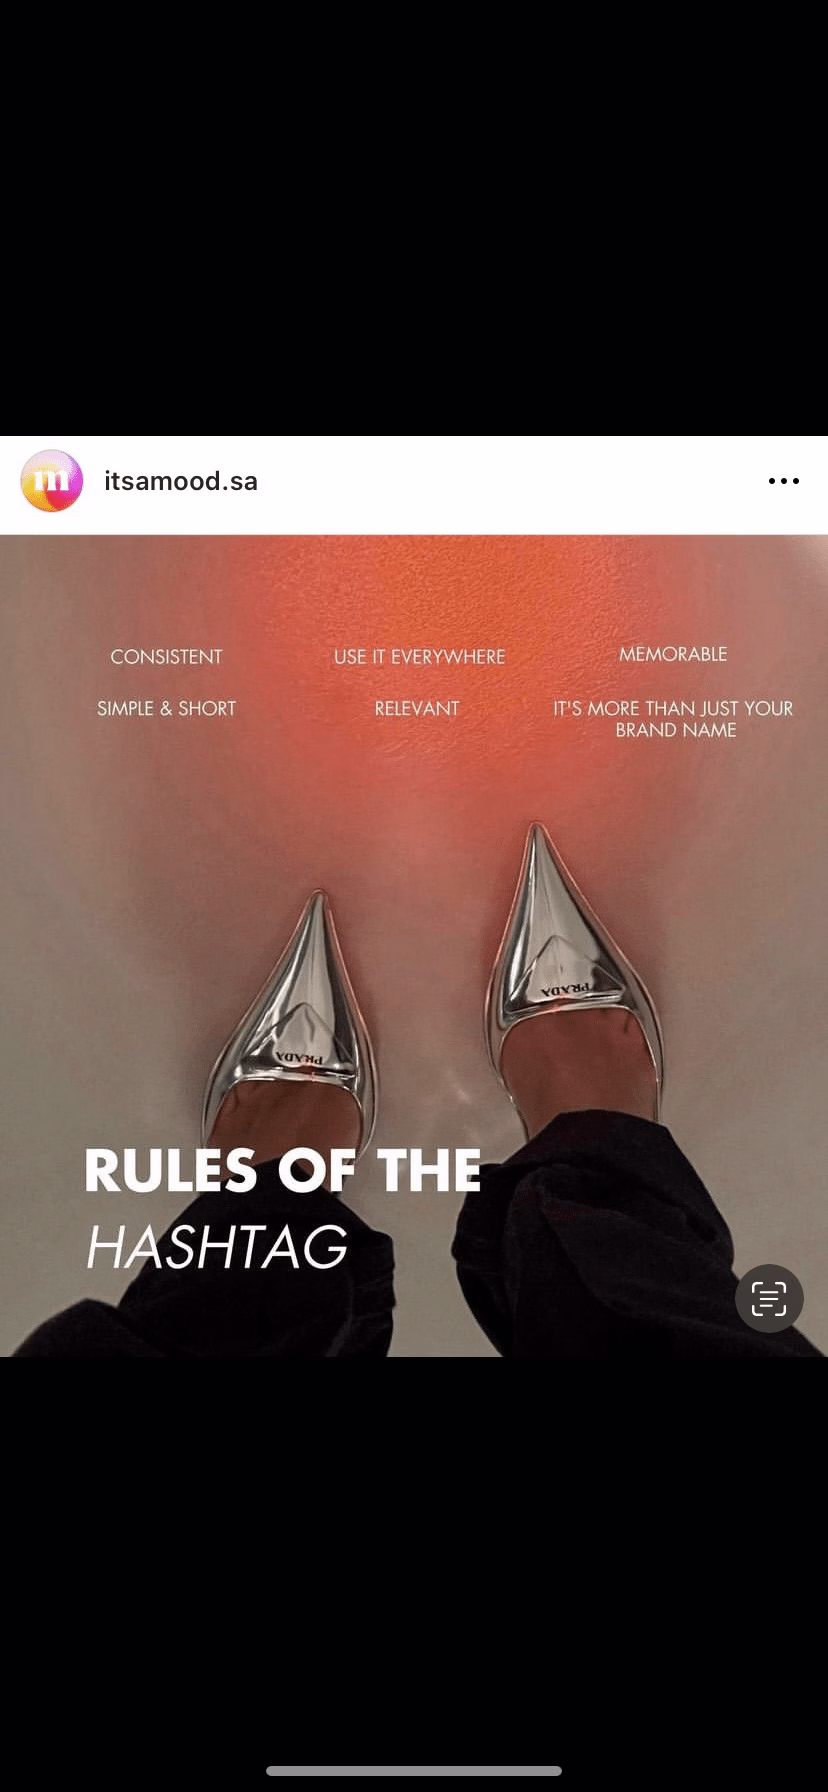Select the CONSISTENT text on the post
Image resolution: width=828 pixels, height=1792 pixels.
[167, 657]
